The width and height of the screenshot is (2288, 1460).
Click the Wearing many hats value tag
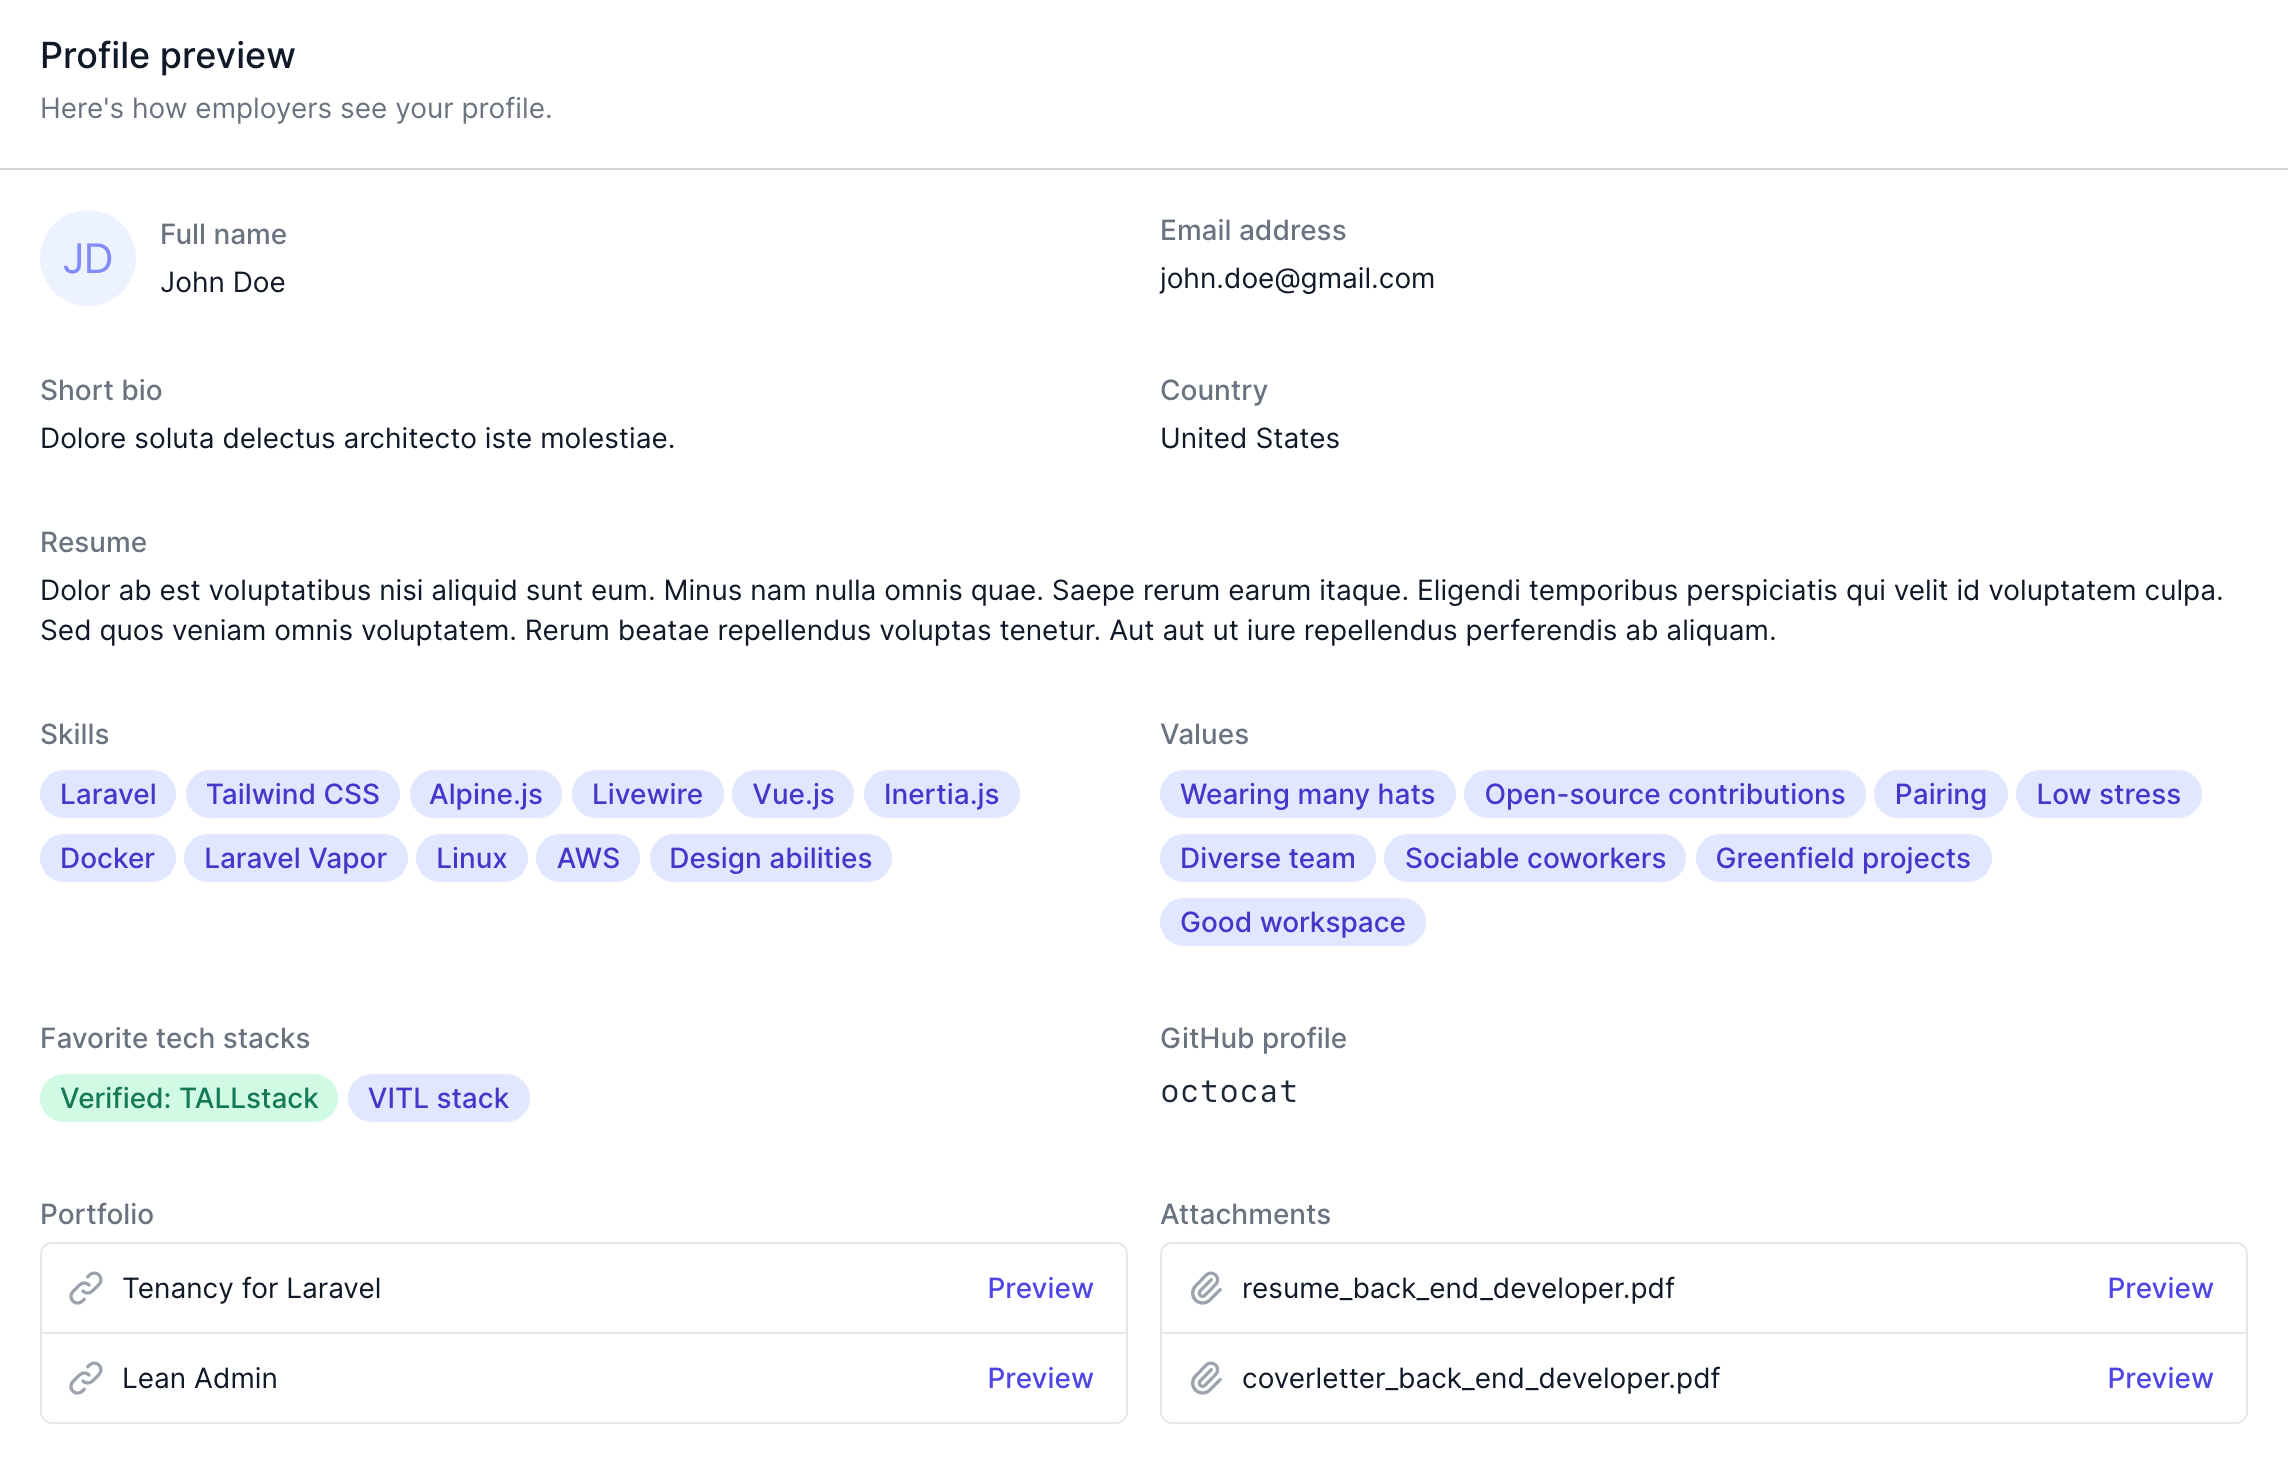(1307, 794)
